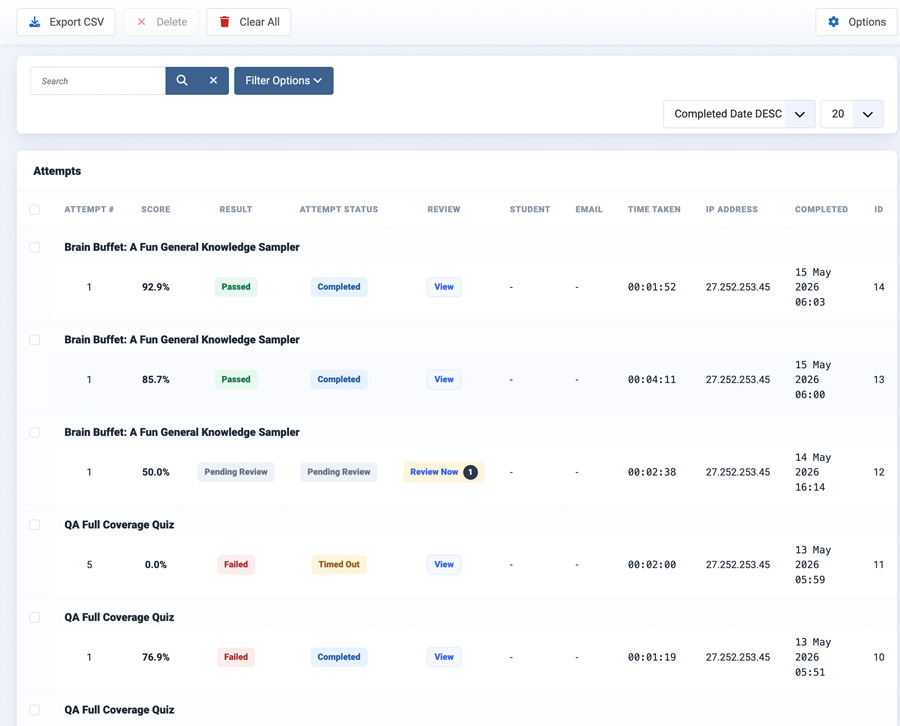
Task: Click the red X icon beside Delete
Action: [x=141, y=22]
